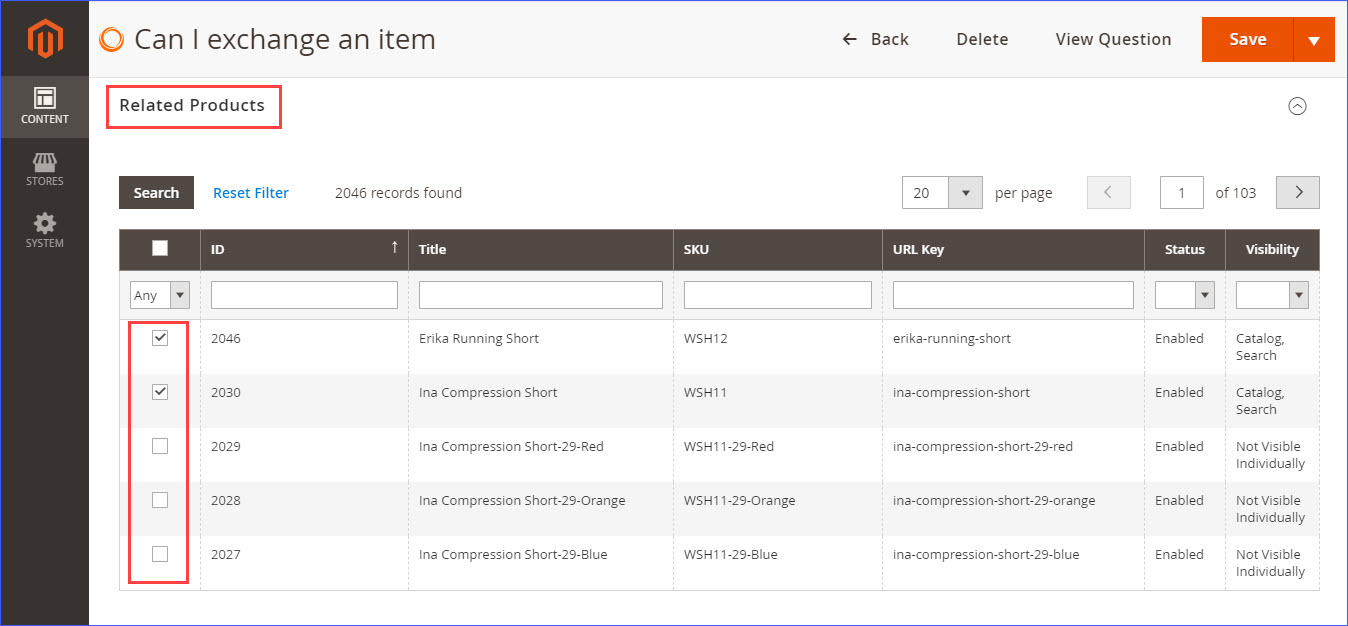Uncheck the Erika Running Short row
The image size is (1348, 626).
click(x=160, y=338)
